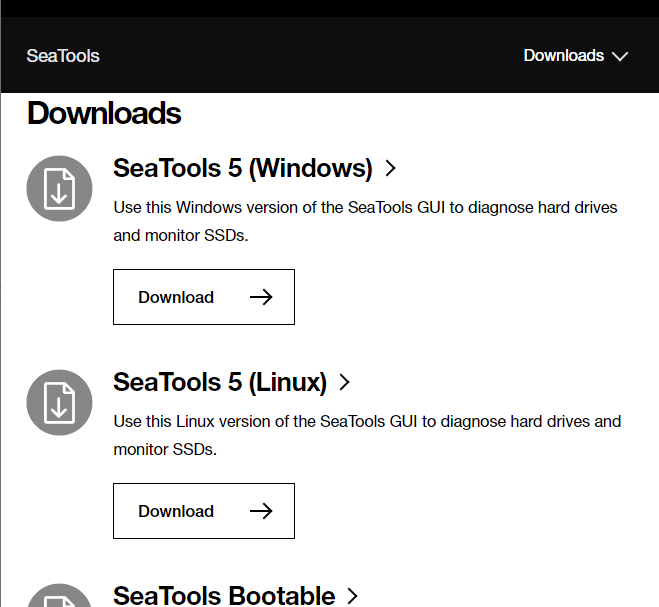Click chevron next to SeaTools 5 (Windows)
This screenshot has width=659, height=607.
(x=391, y=168)
